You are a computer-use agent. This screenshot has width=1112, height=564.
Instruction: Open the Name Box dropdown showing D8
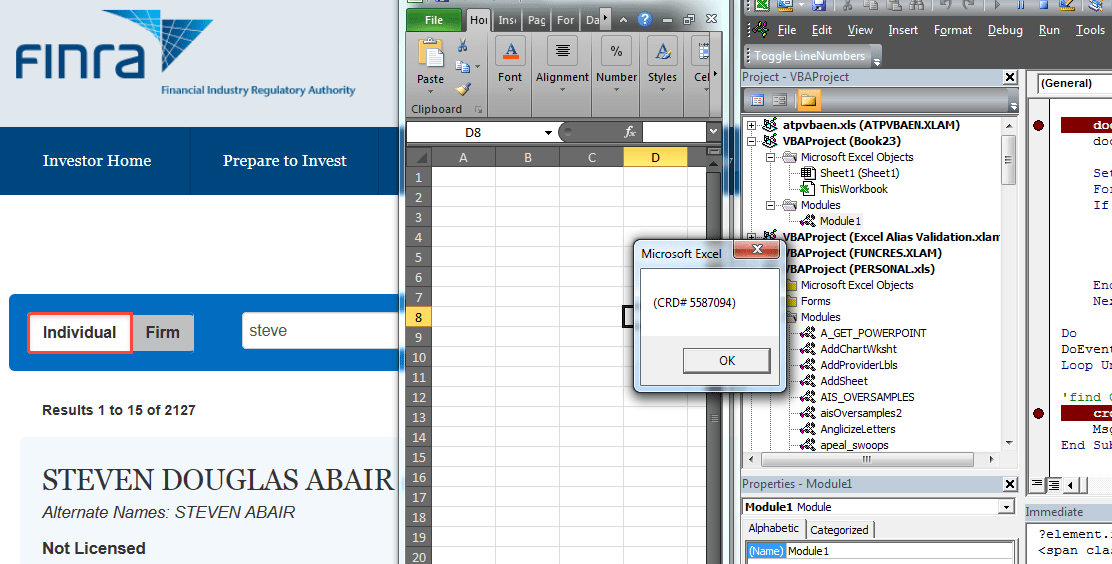pyautogui.click(x=547, y=133)
